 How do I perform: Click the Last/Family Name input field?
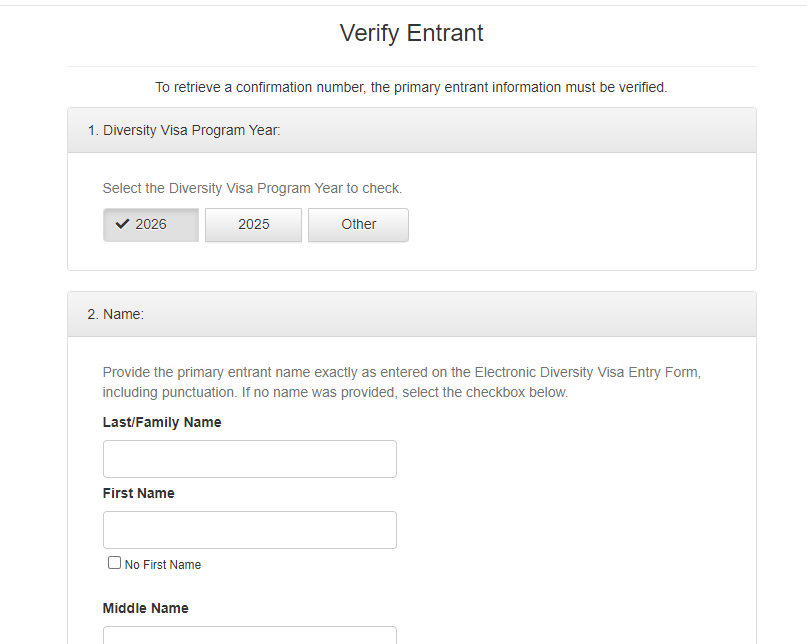pos(250,459)
